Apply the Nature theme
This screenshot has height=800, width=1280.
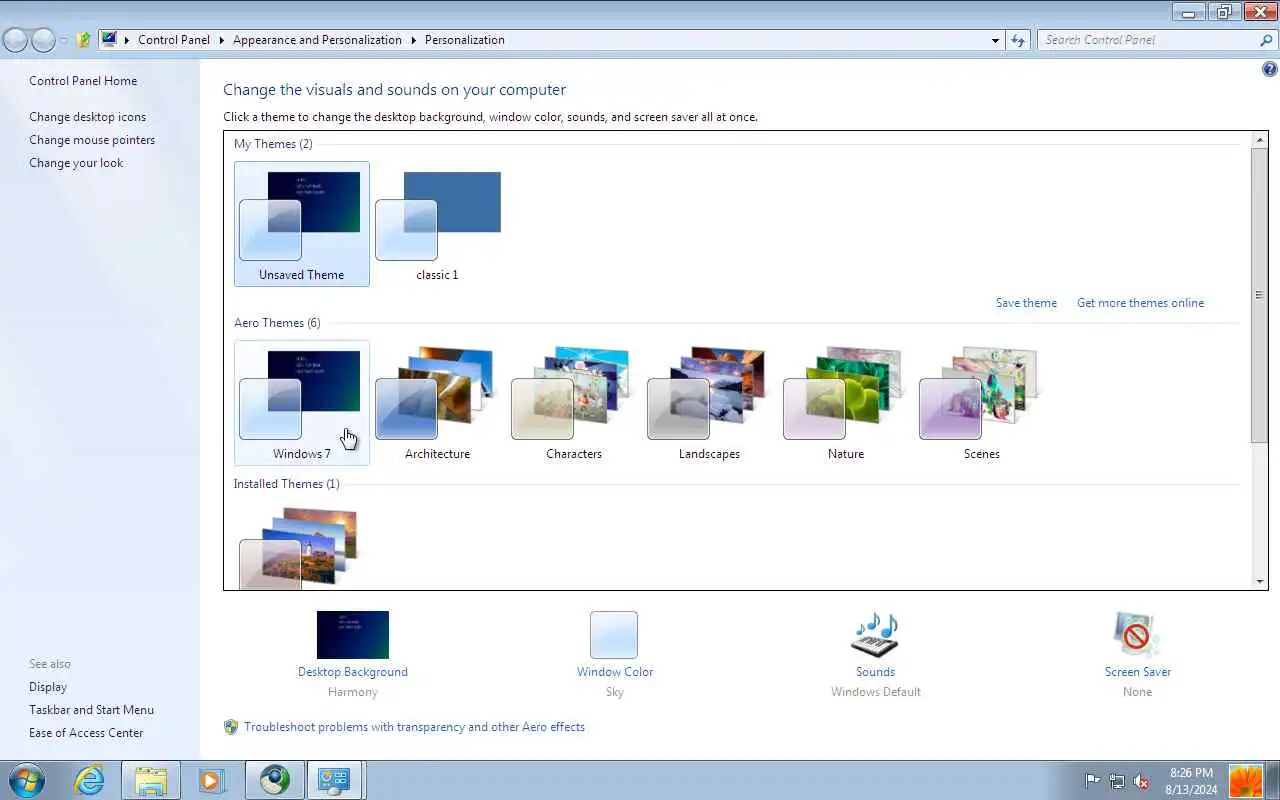pos(846,403)
